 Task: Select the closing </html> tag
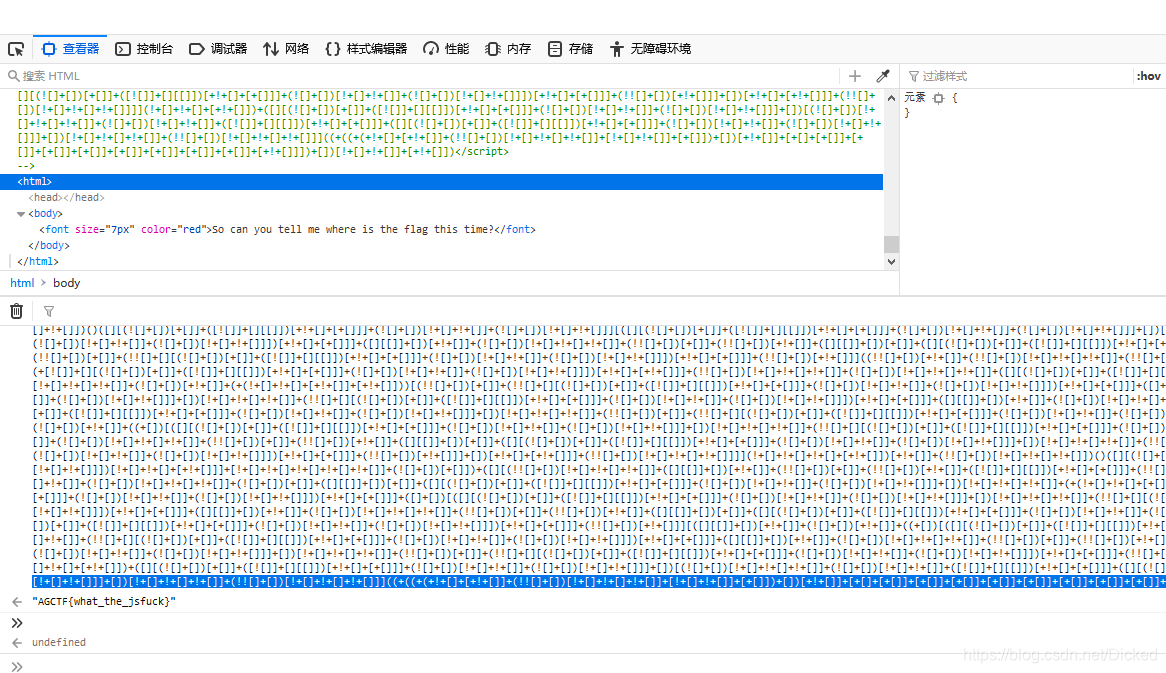(38, 262)
